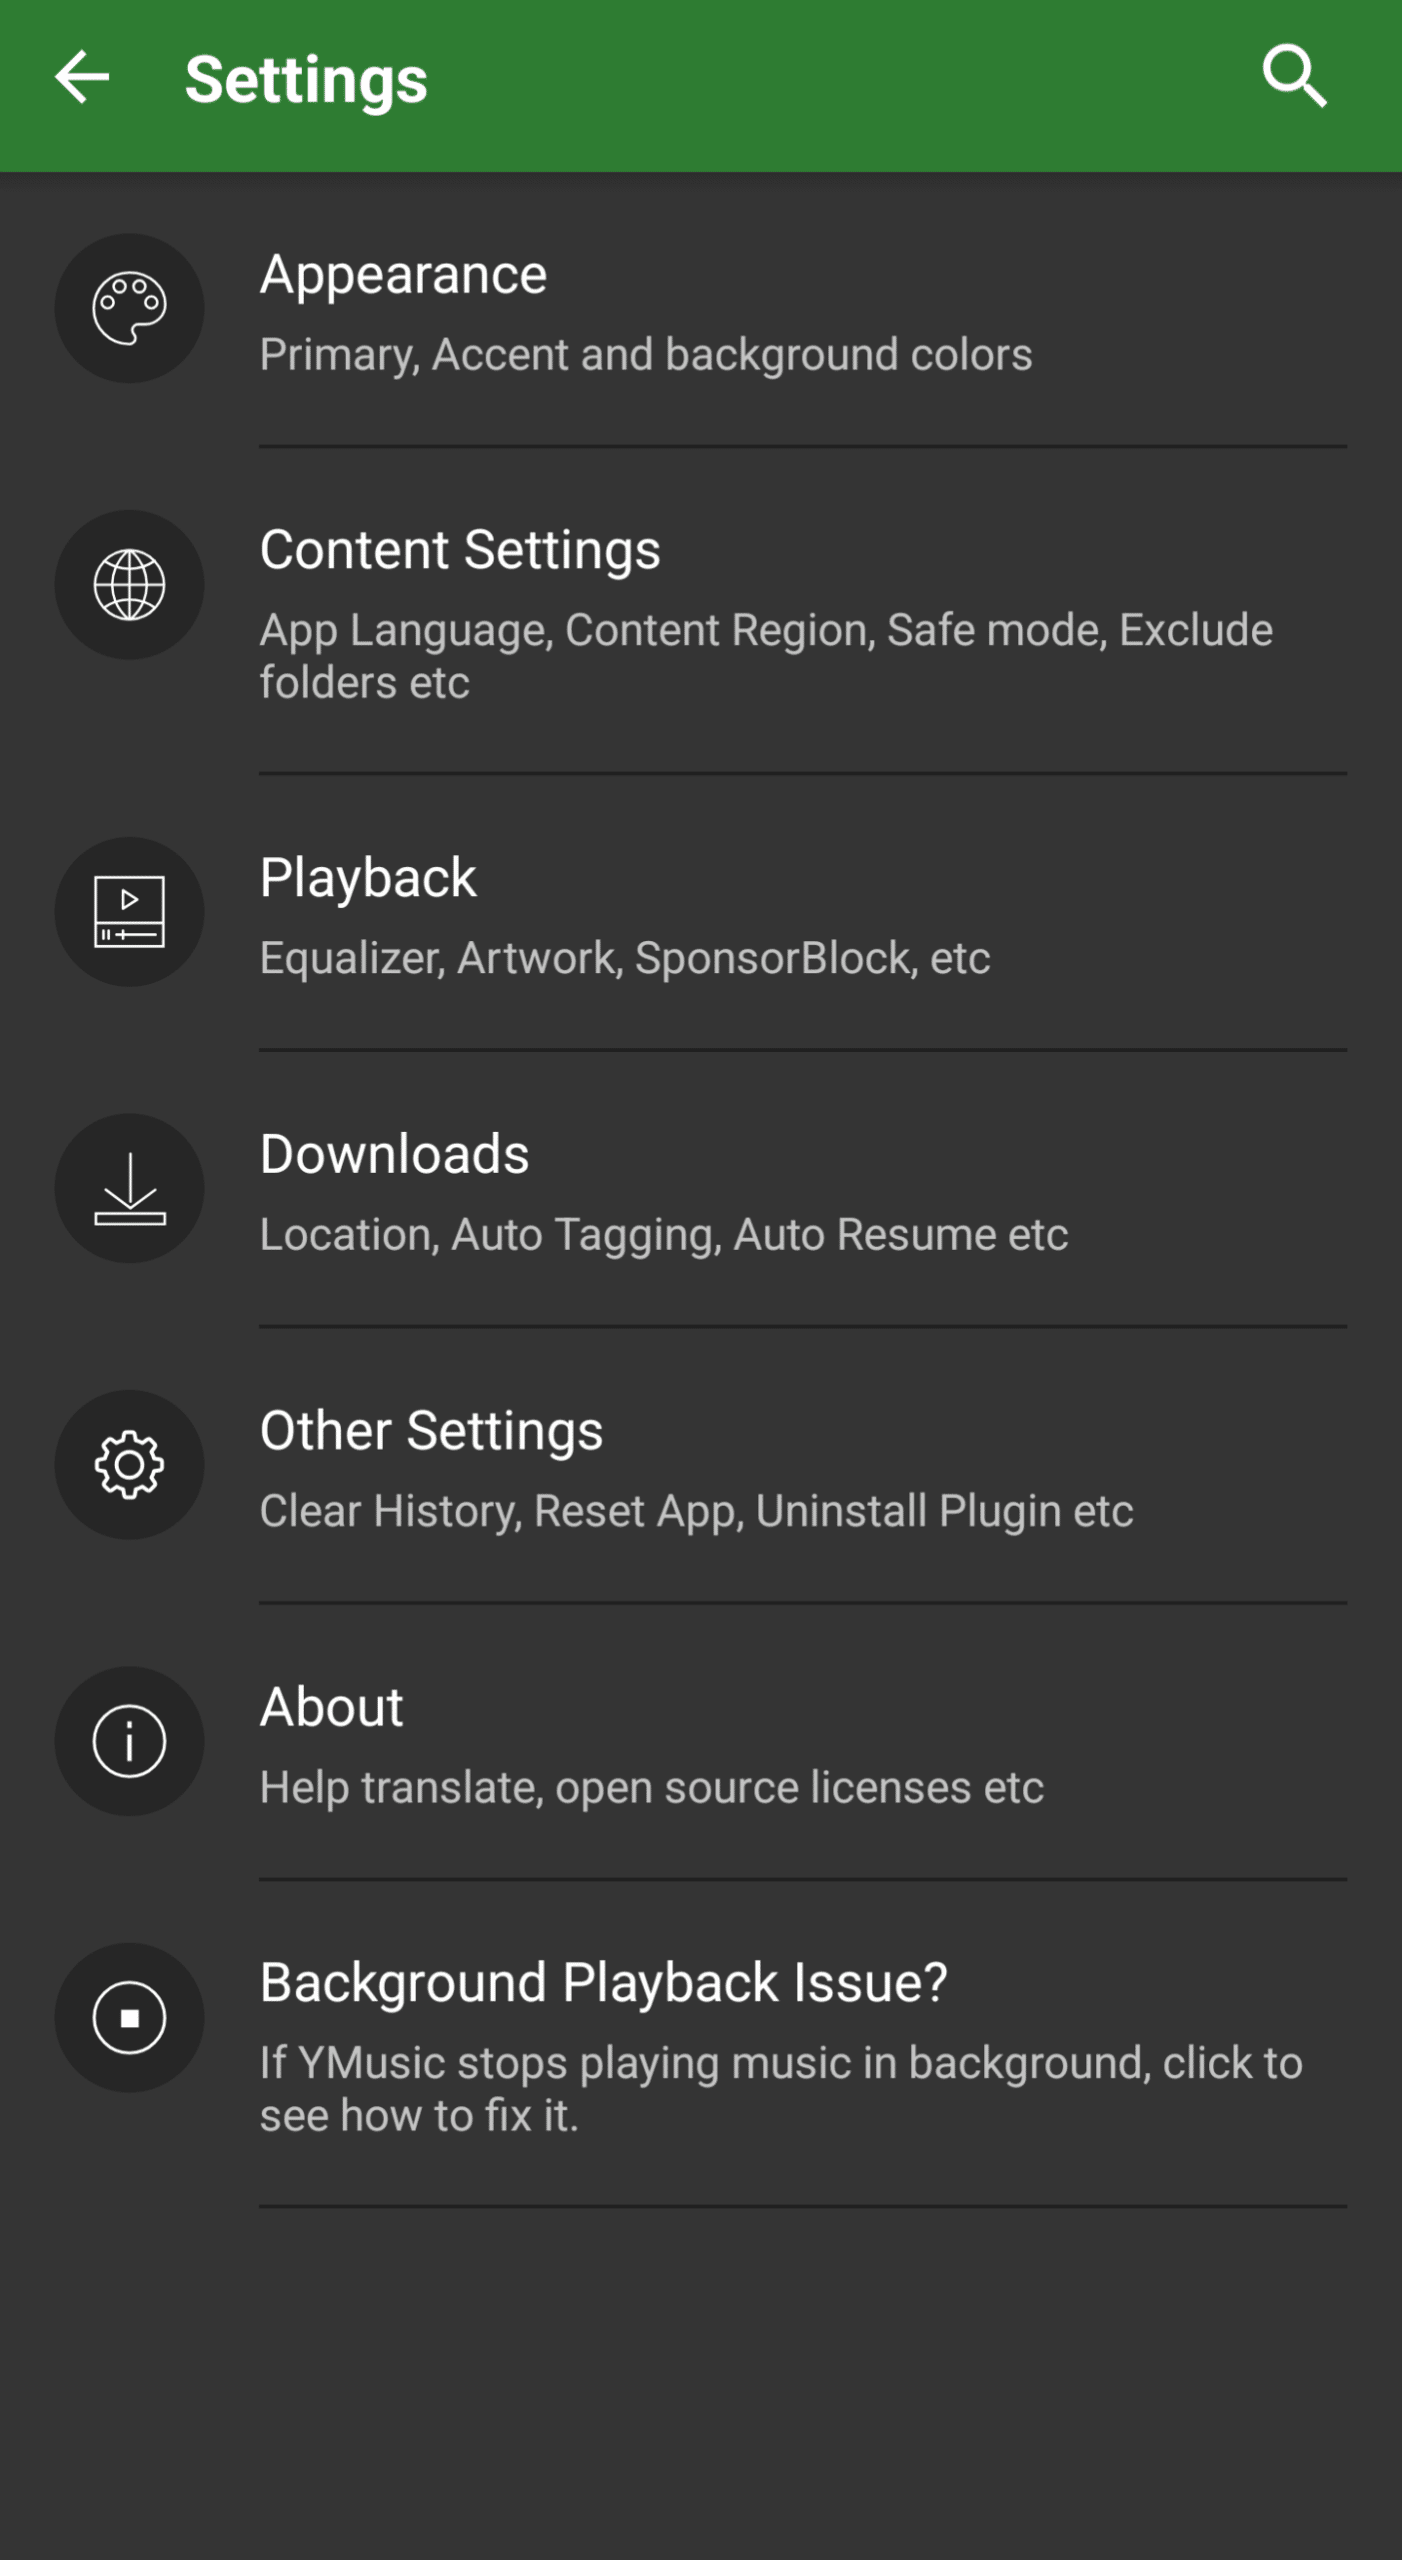Open the Downloads settings title
Viewport: 1402px width, 2560px height.
click(394, 1154)
